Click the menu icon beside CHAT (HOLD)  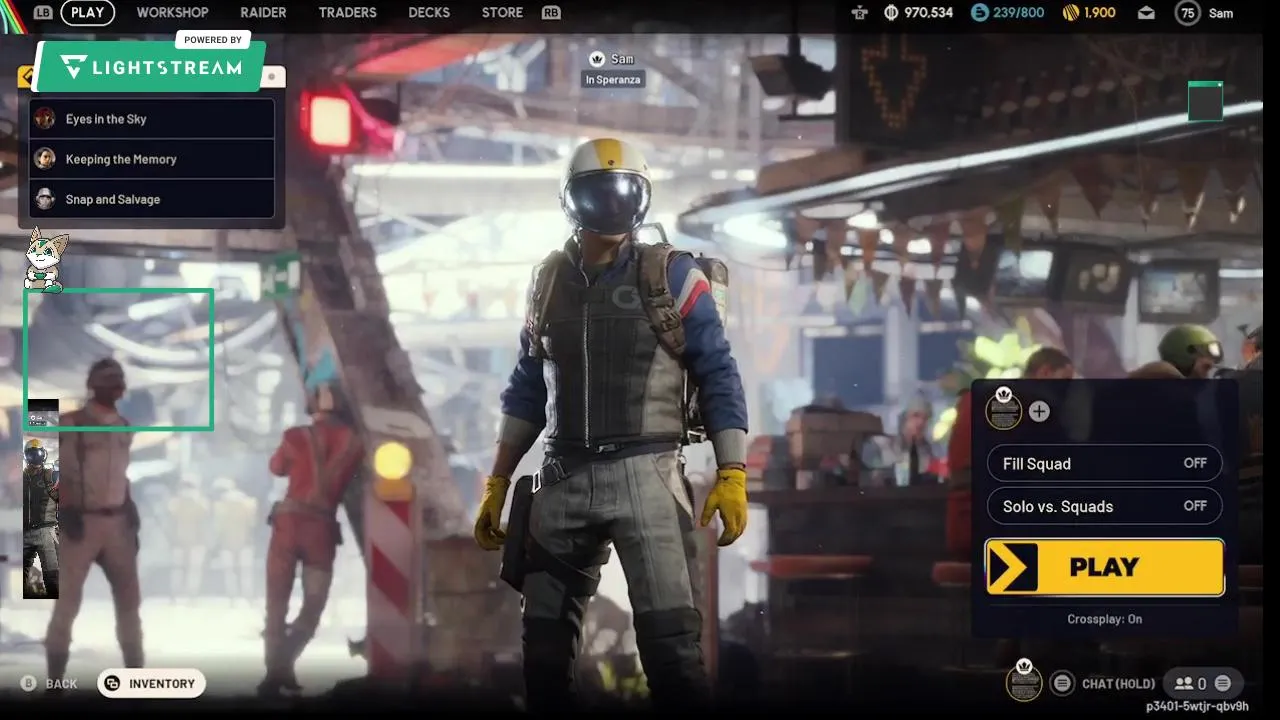[1062, 683]
